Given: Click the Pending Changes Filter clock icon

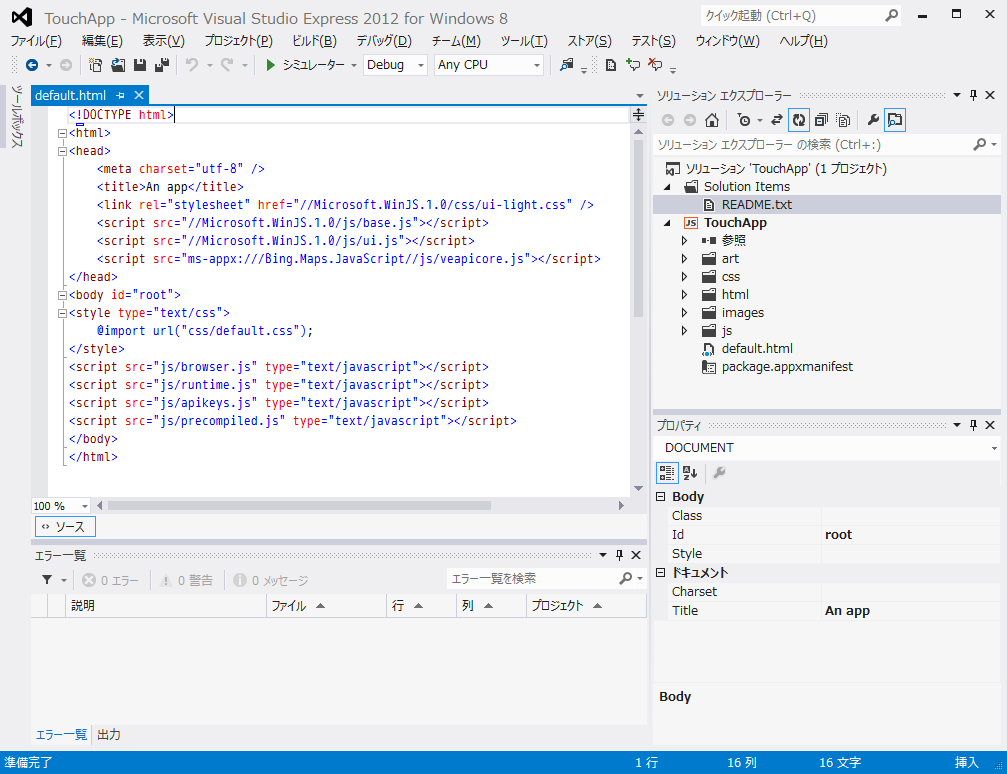Looking at the screenshot, I should pos(744,120).
